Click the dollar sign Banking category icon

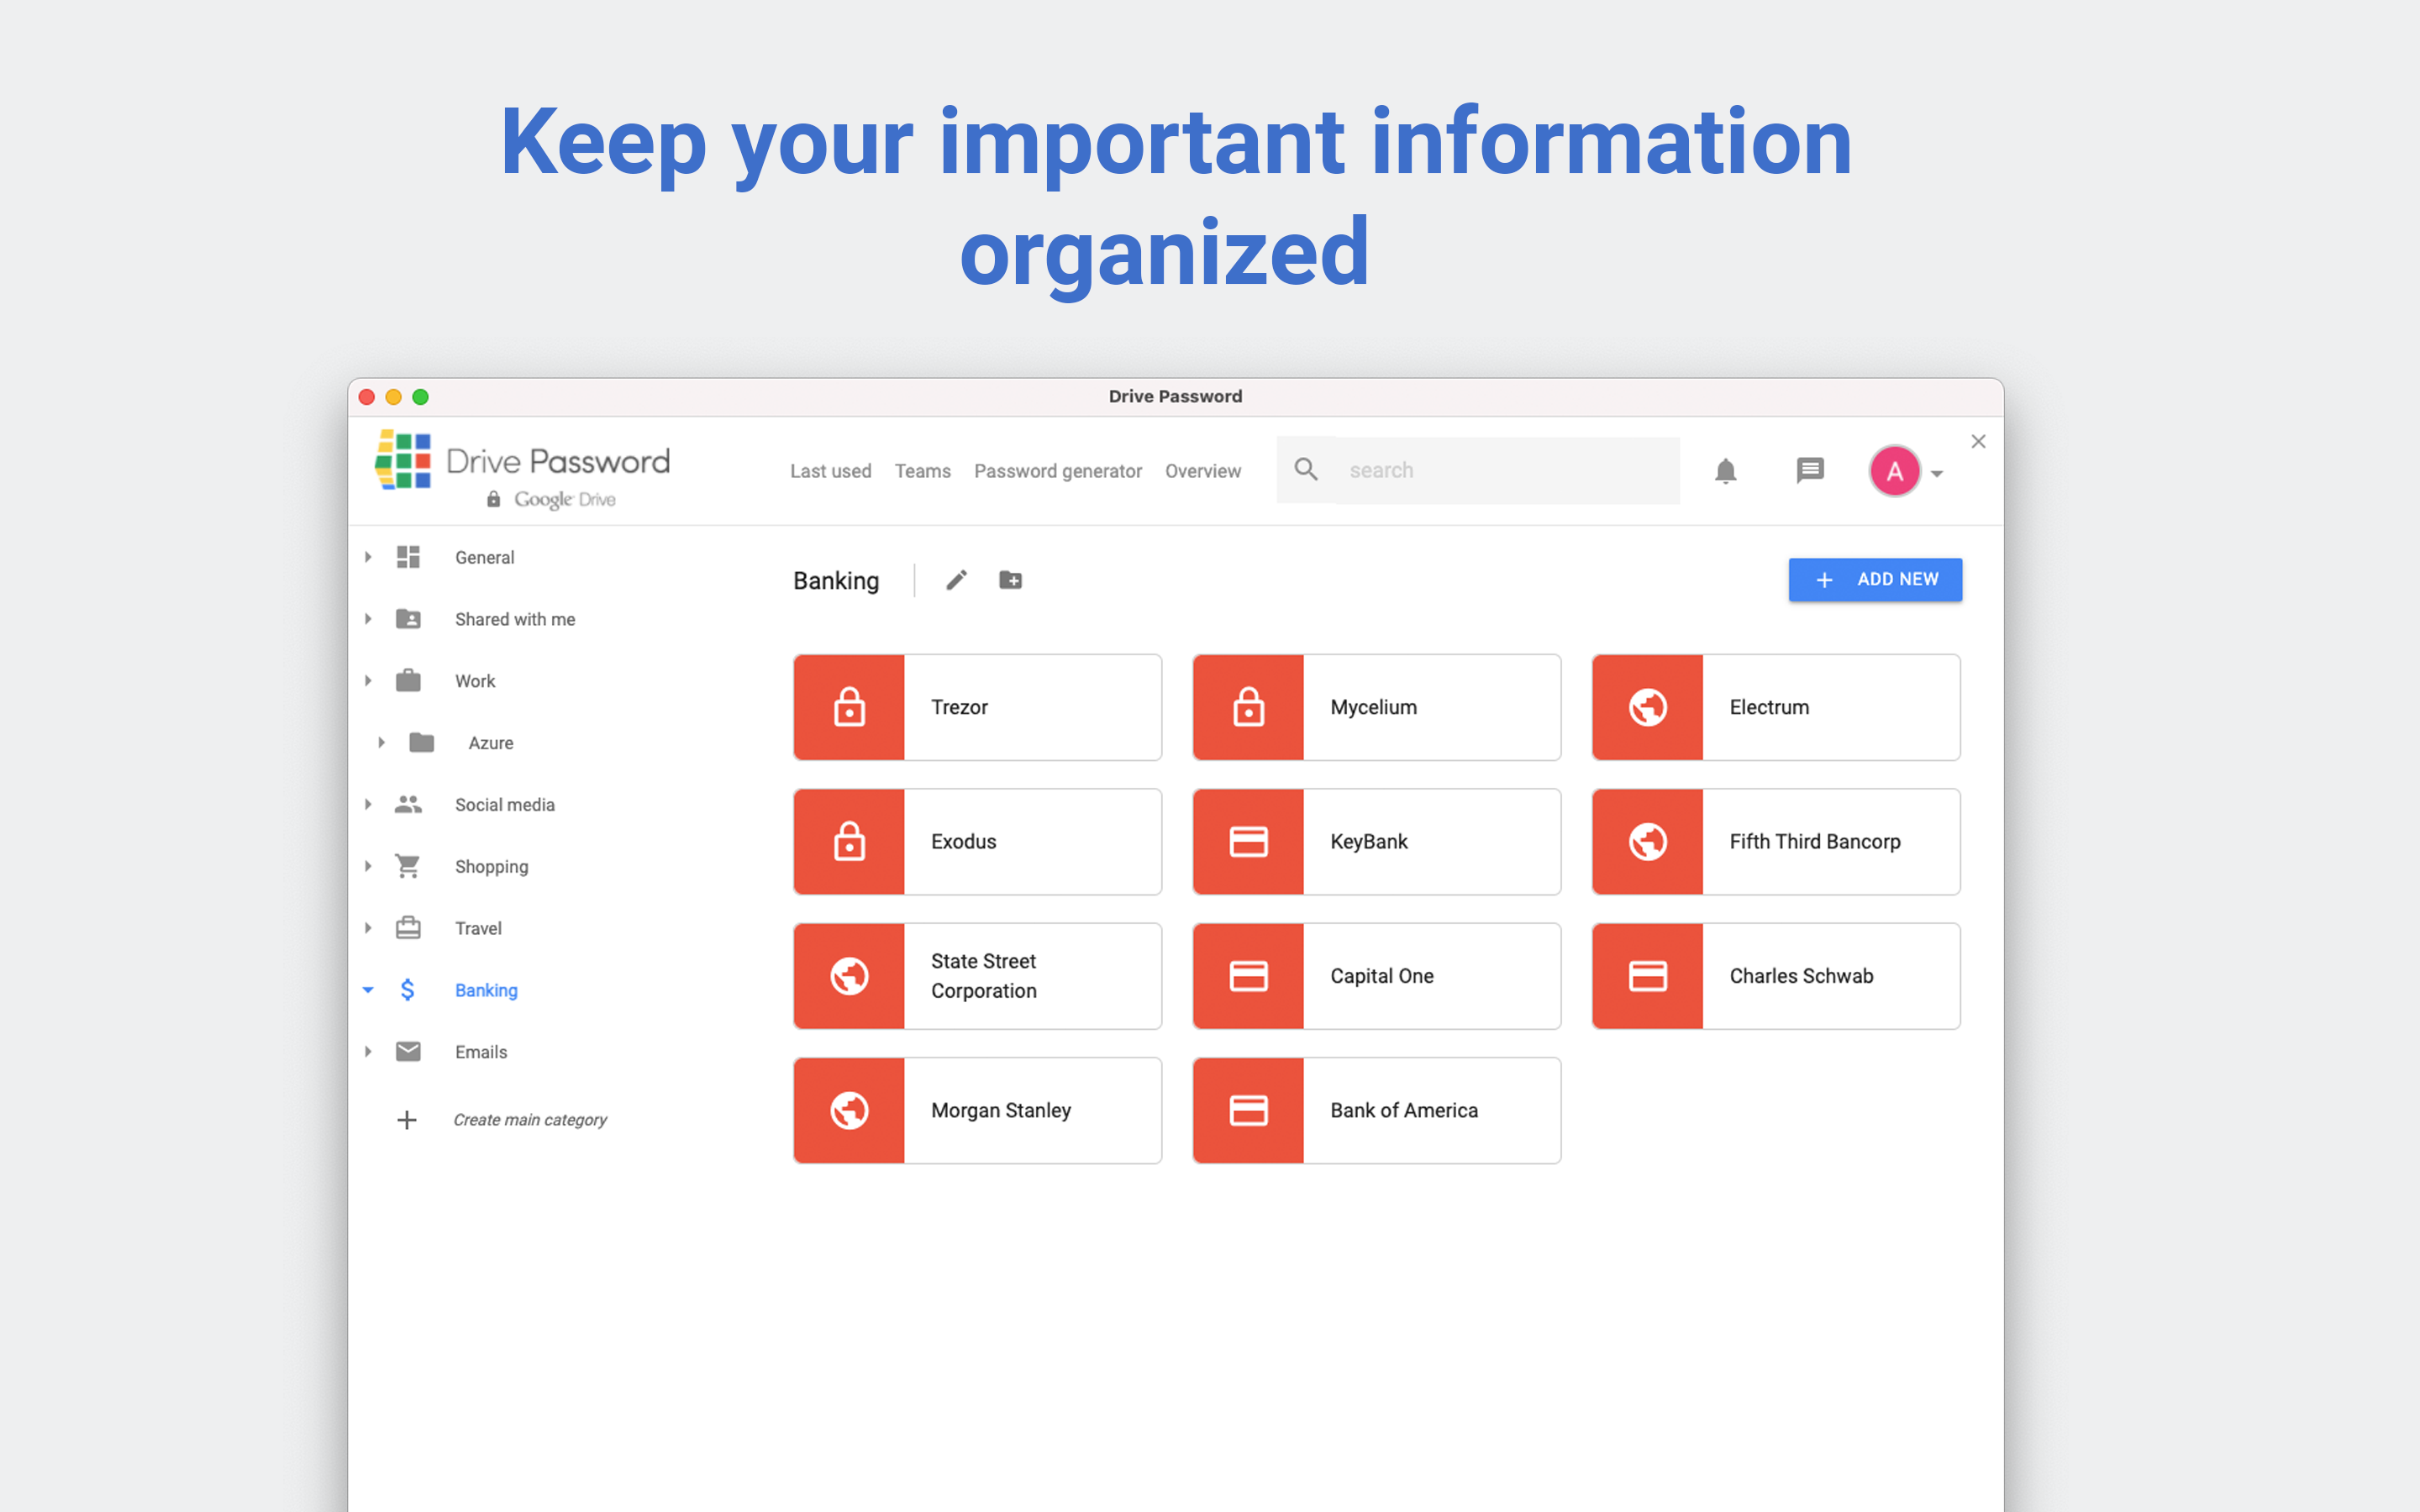[x=408, y=990]
